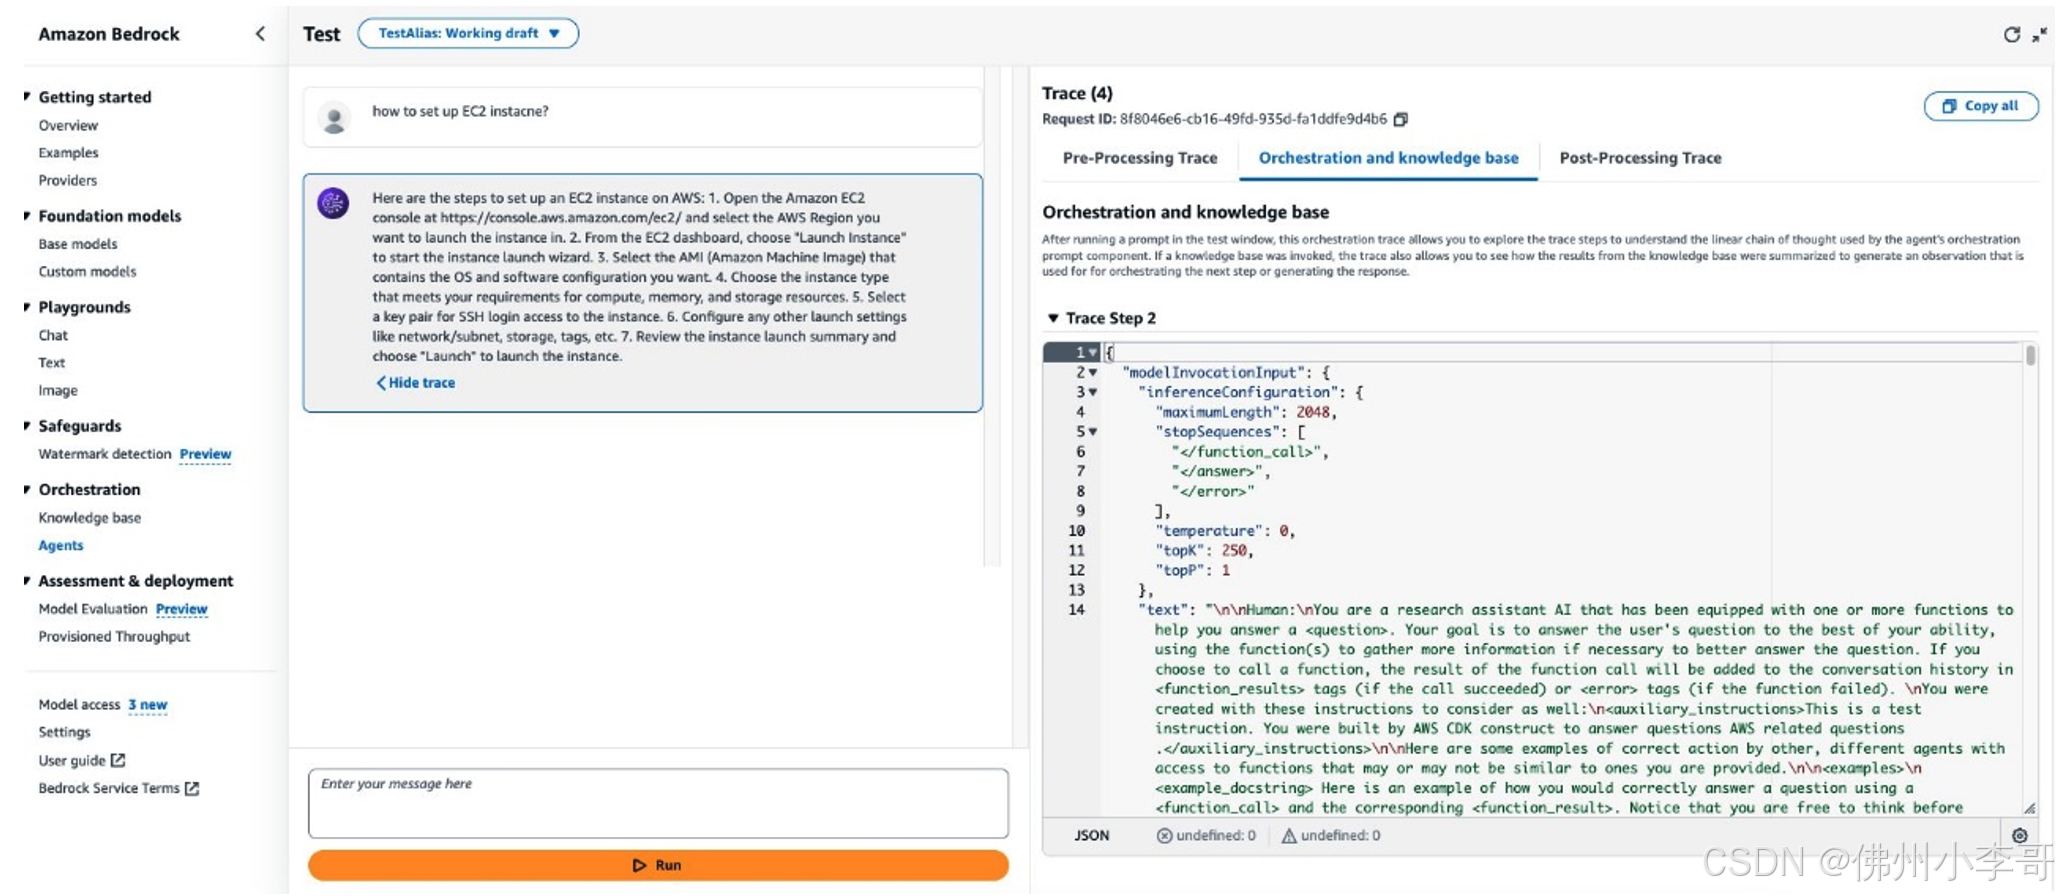
Task: Open Custom models page
Action: tap(87, 271)
